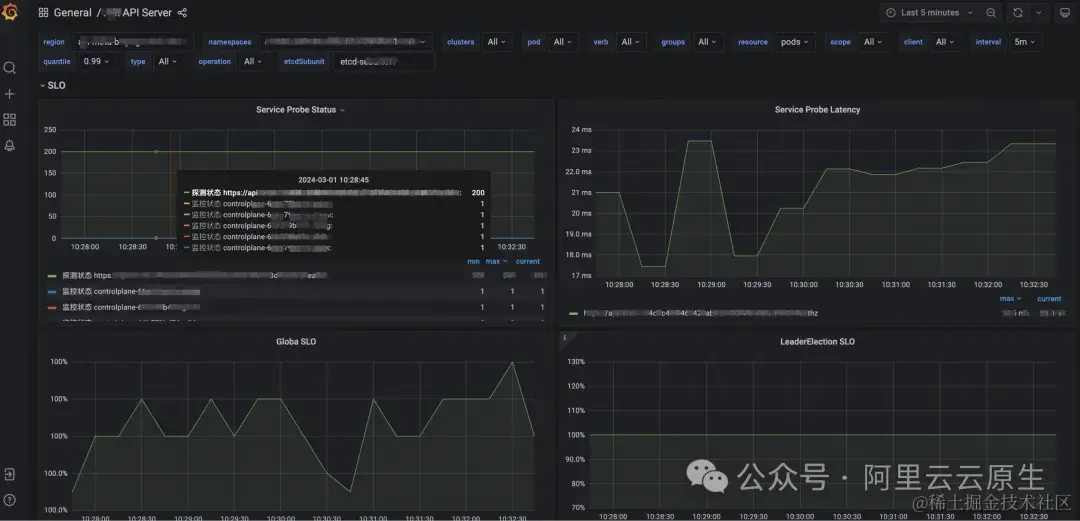Click the General breadcrumb link

point(72,12)
